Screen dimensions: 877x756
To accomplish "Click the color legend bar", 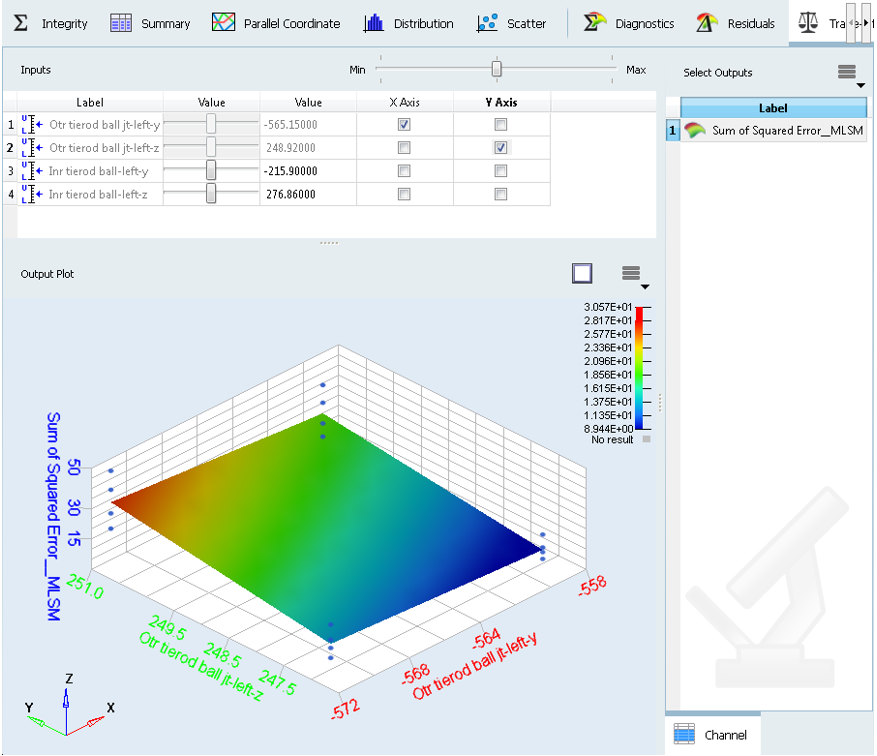I will coord(639,368).
